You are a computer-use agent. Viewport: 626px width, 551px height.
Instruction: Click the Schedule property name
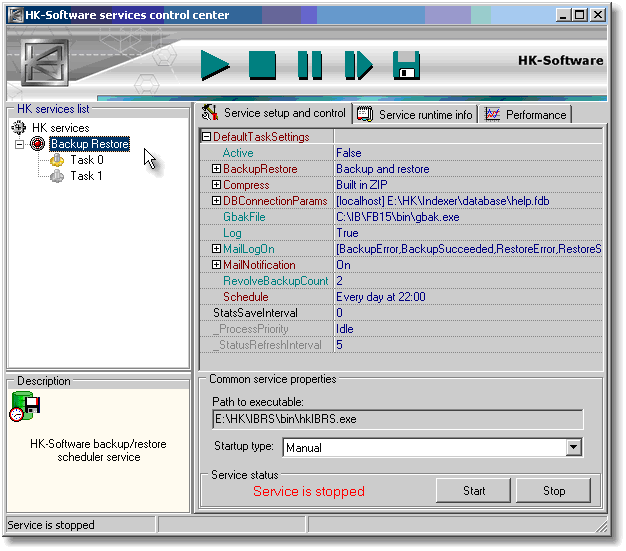pyautogui.click(x=246, y=297)
